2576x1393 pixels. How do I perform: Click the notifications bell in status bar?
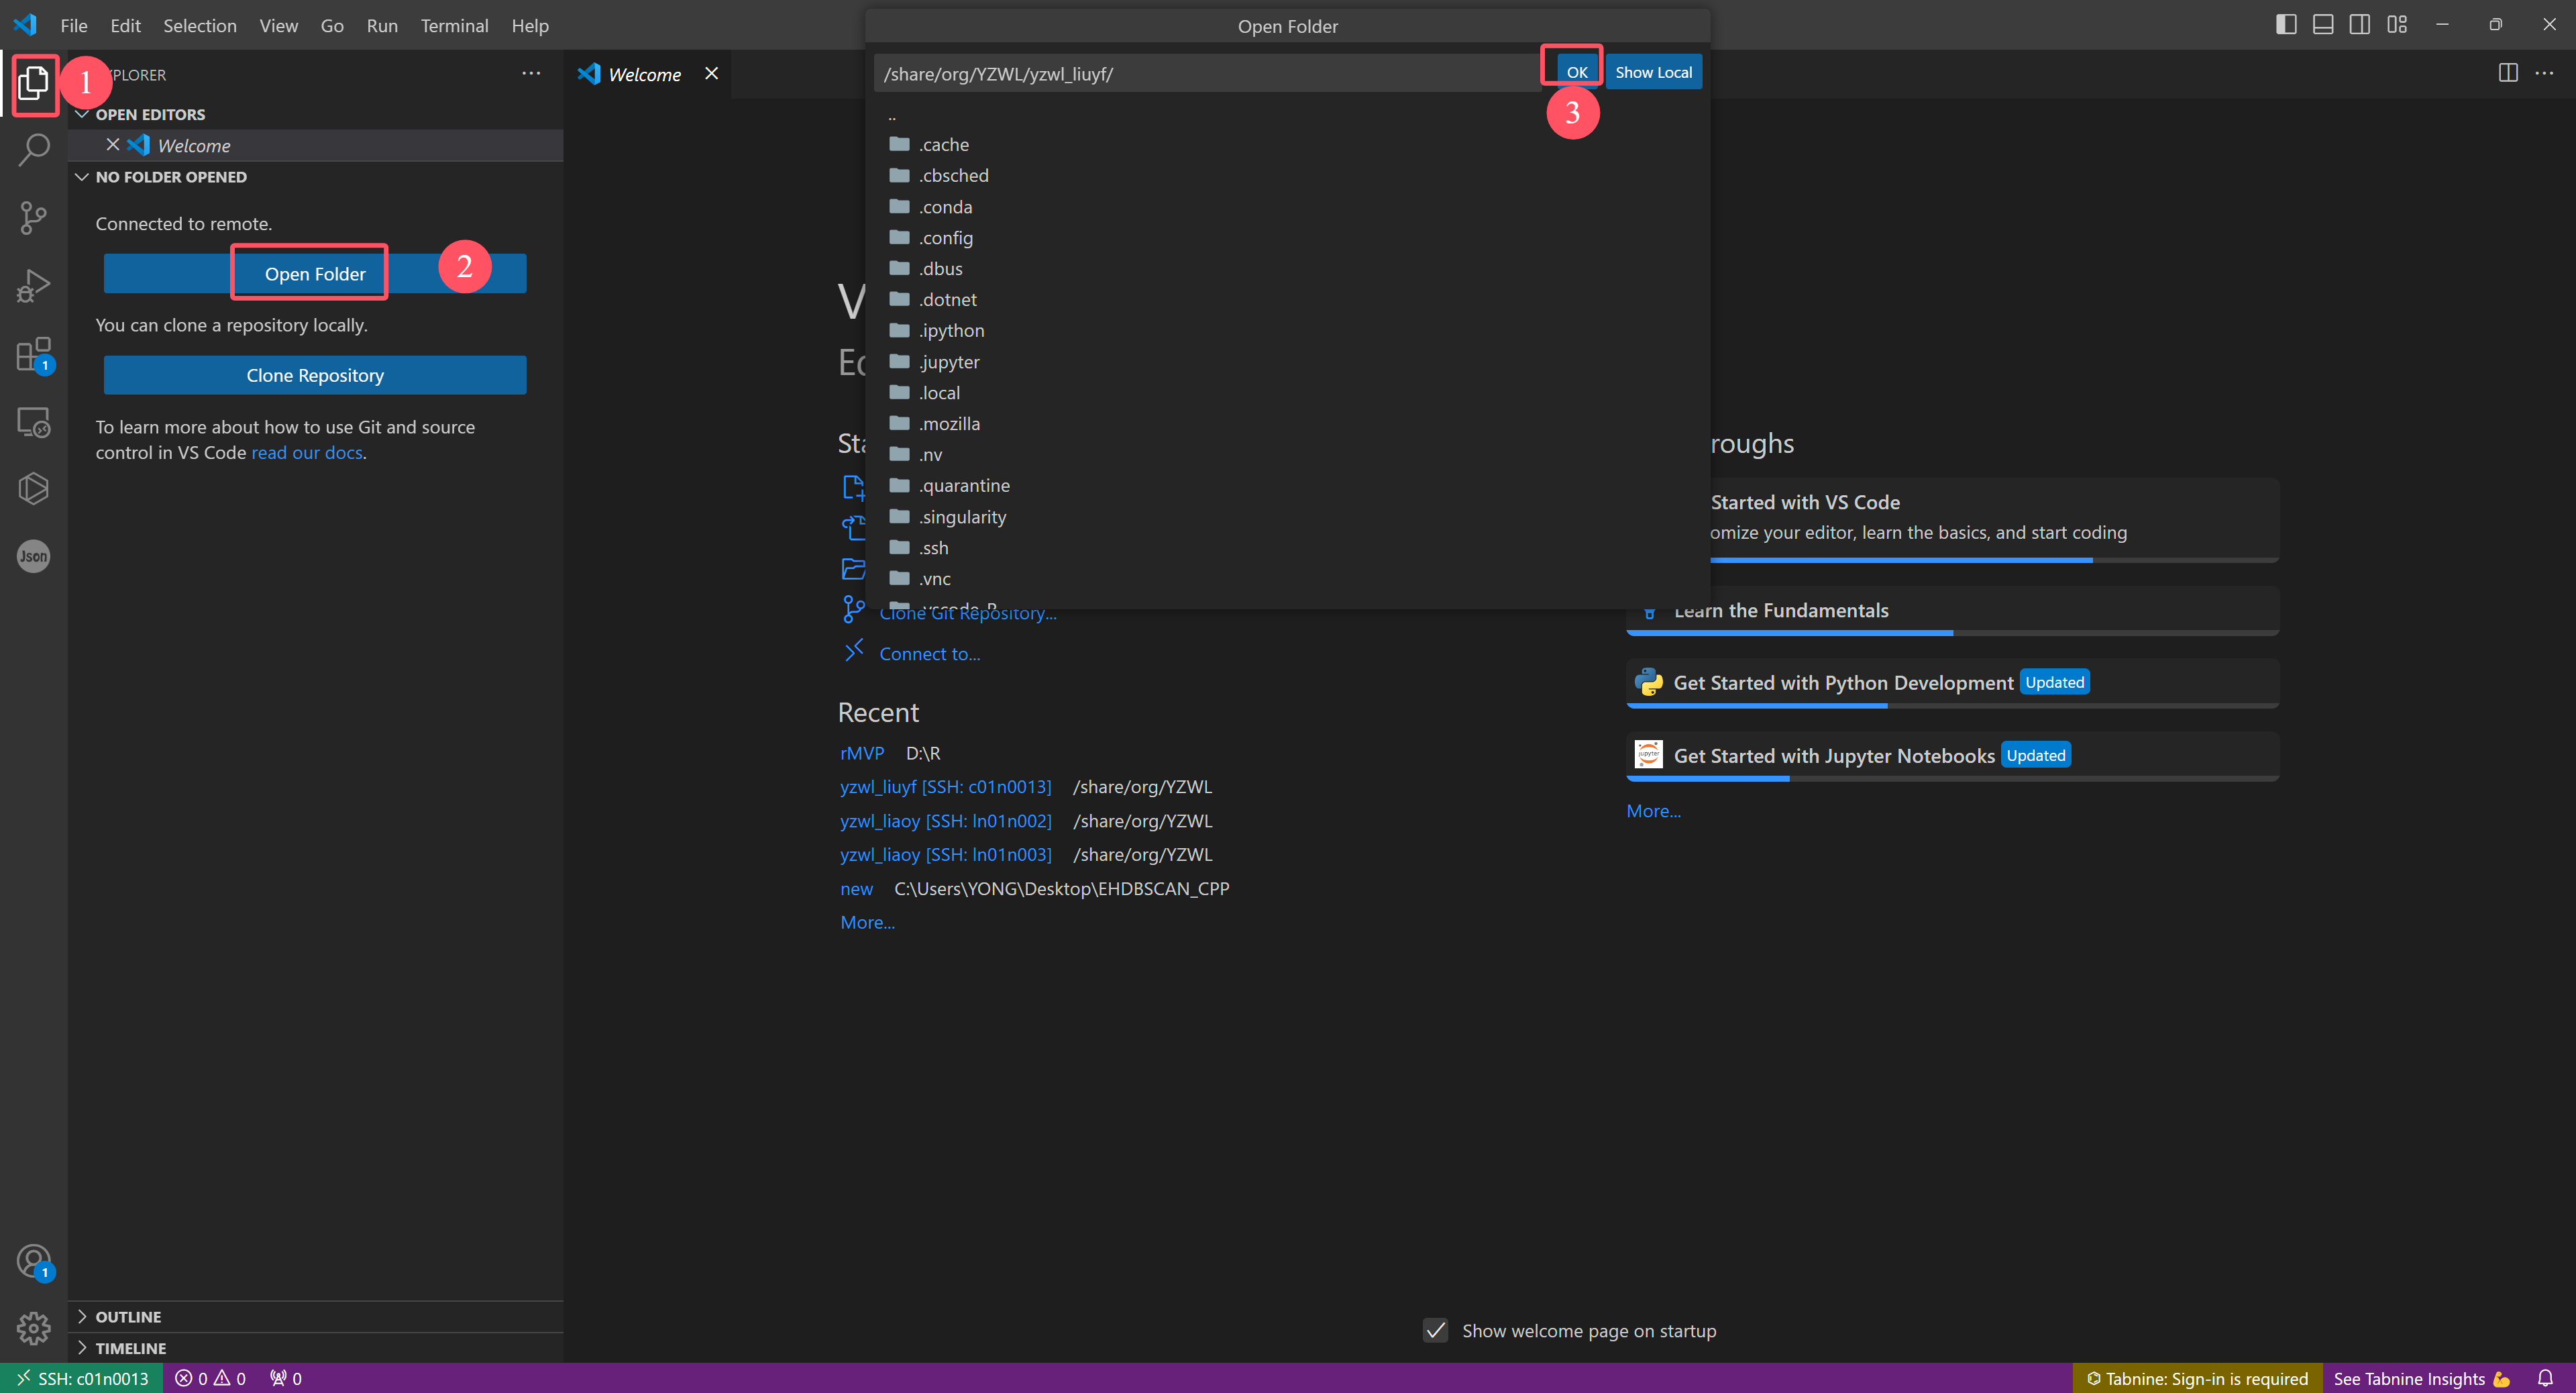tap(2545, 1378)
